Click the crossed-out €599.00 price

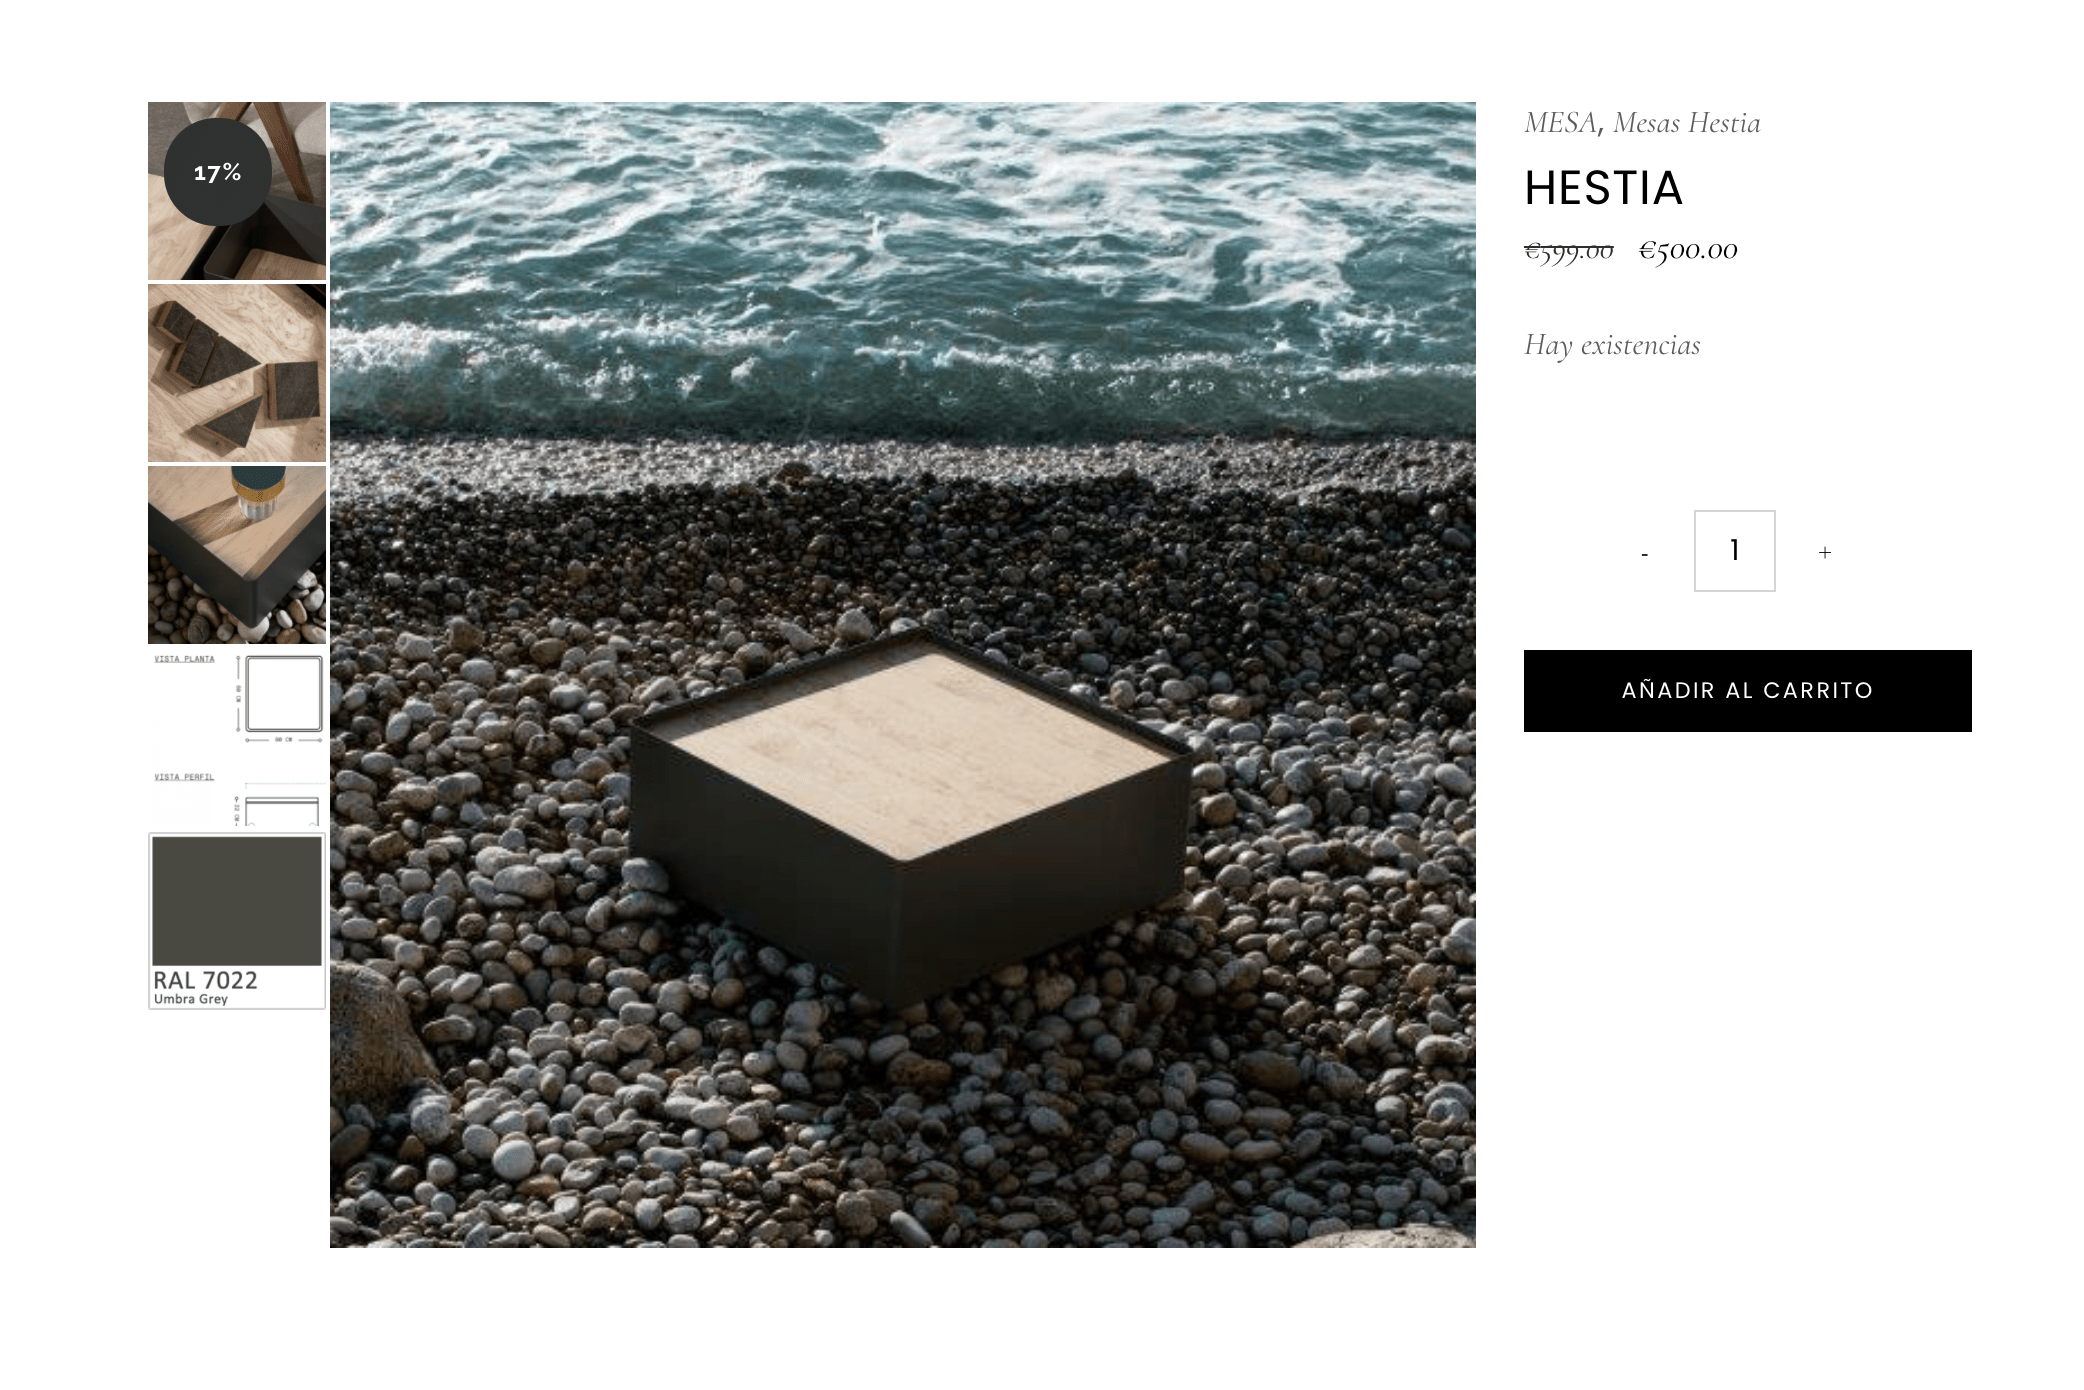coord(1568,250)
